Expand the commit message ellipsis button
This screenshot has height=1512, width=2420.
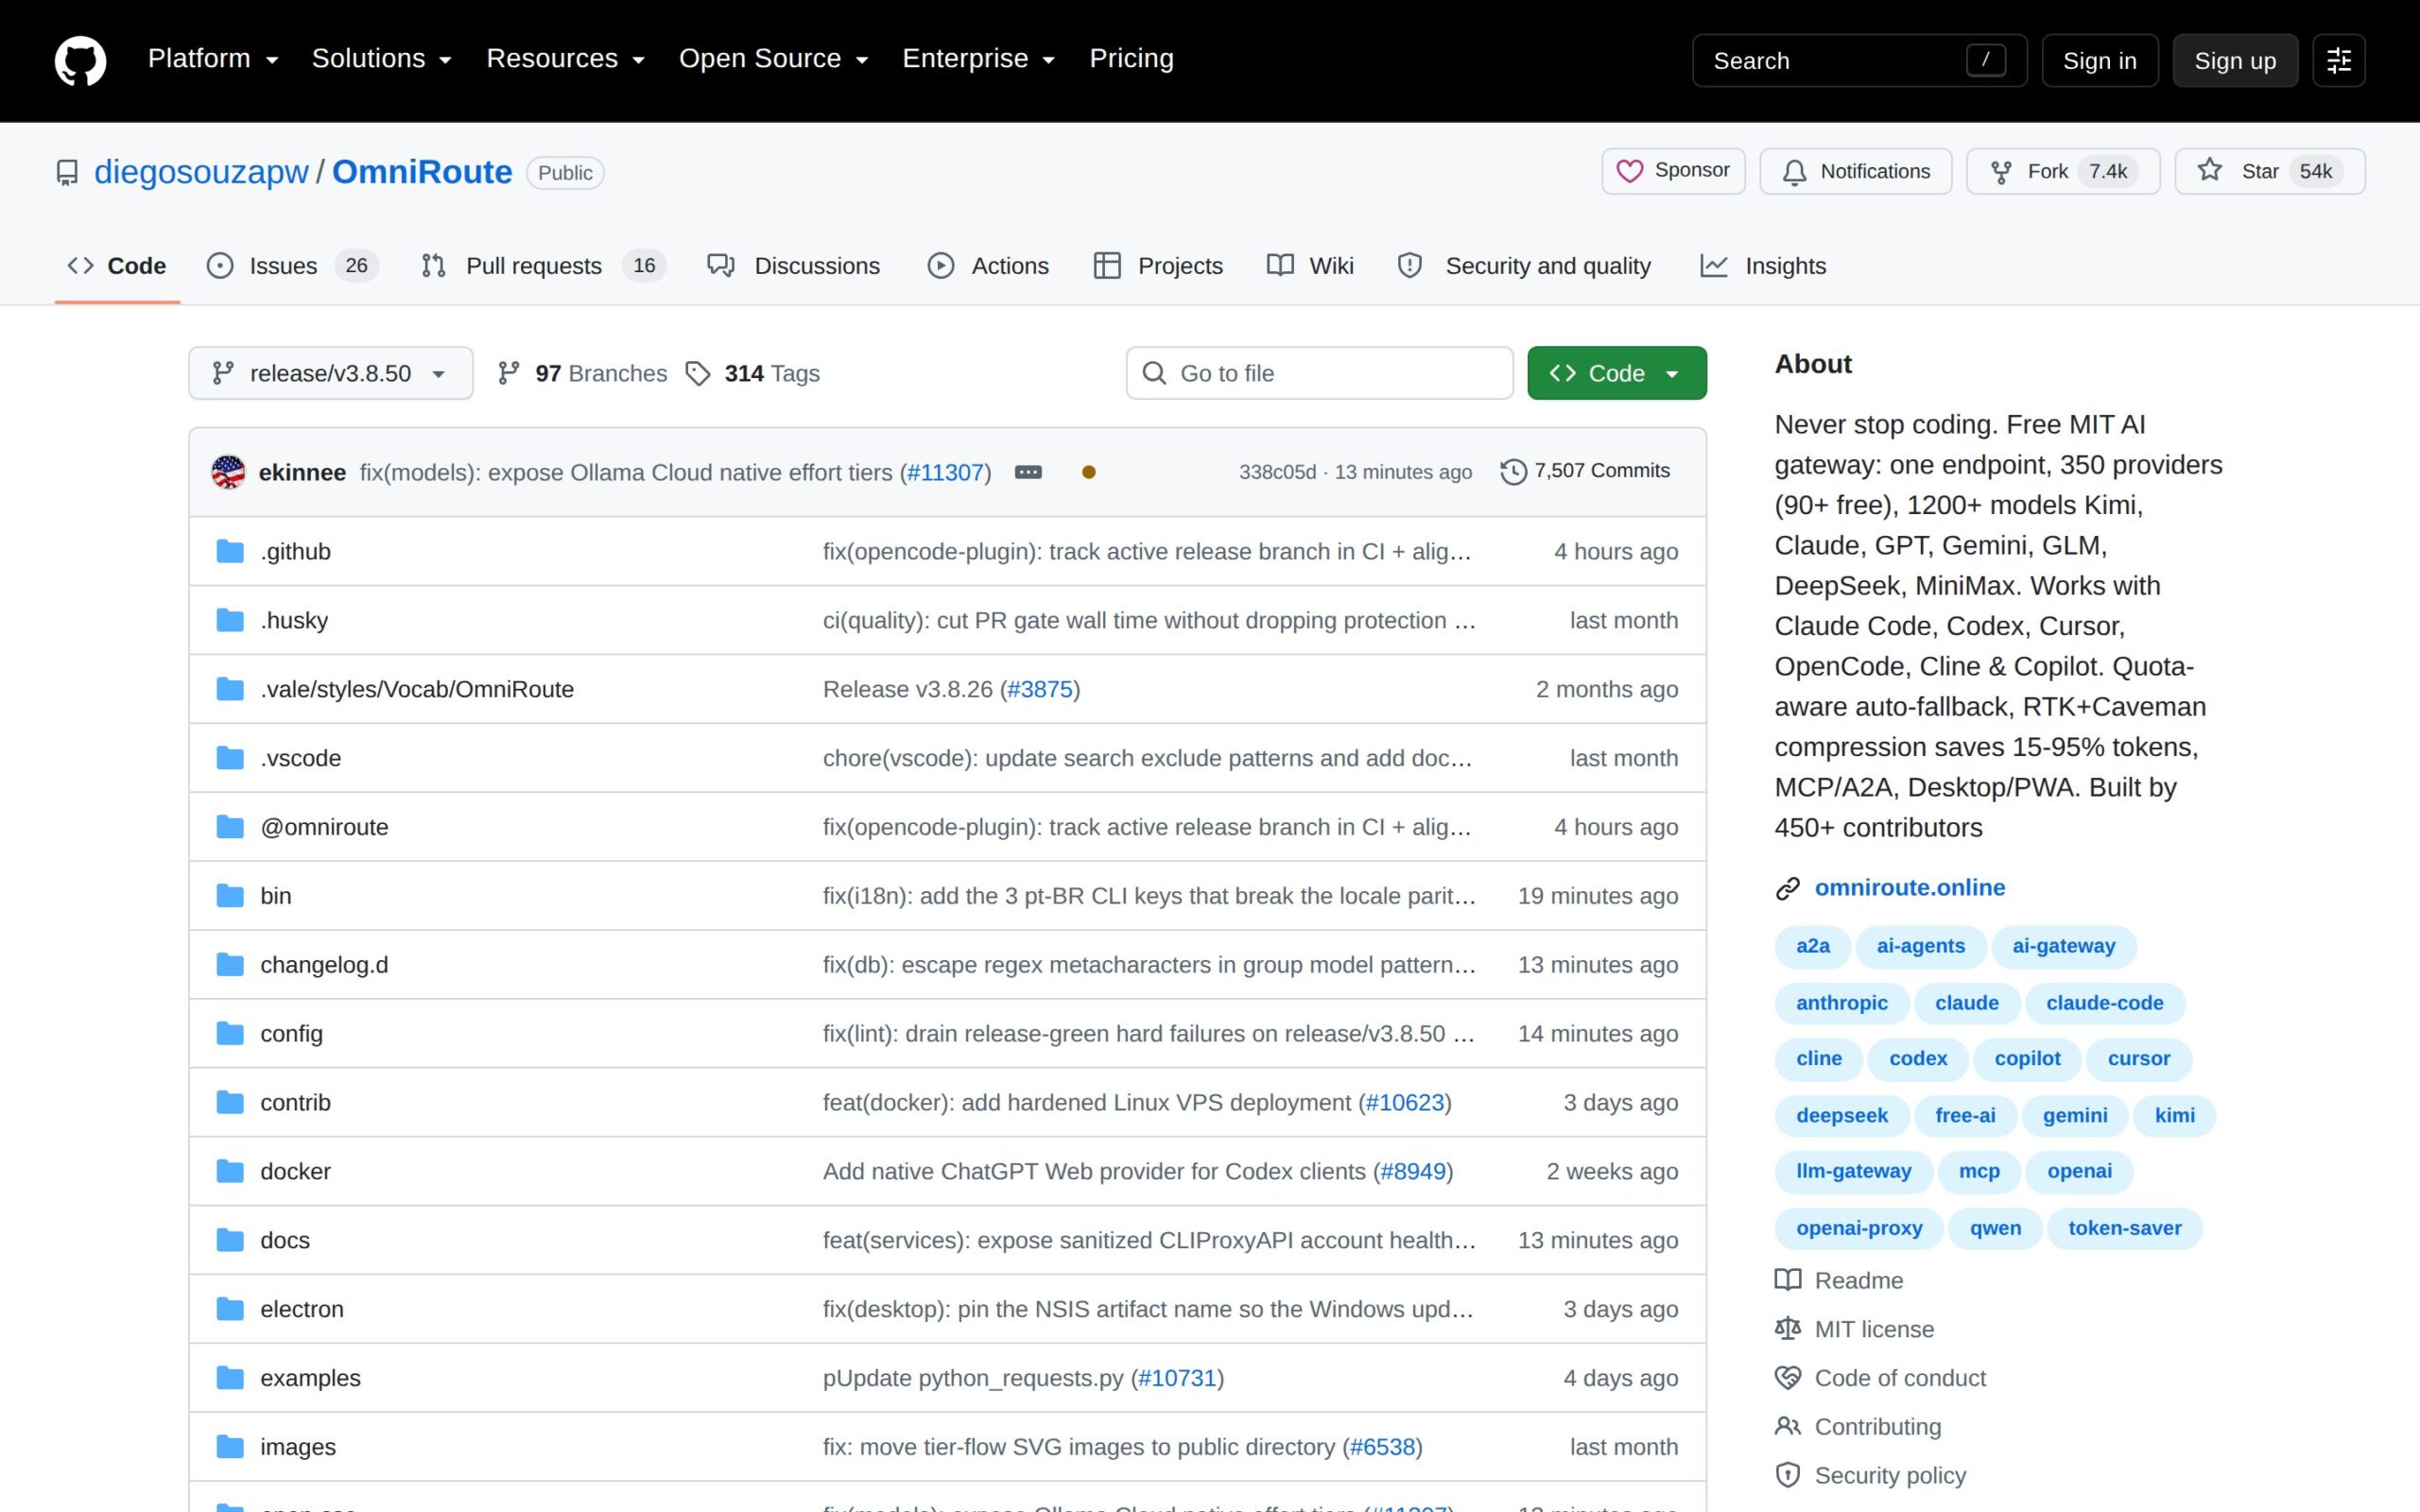(x=1028, y=472)
